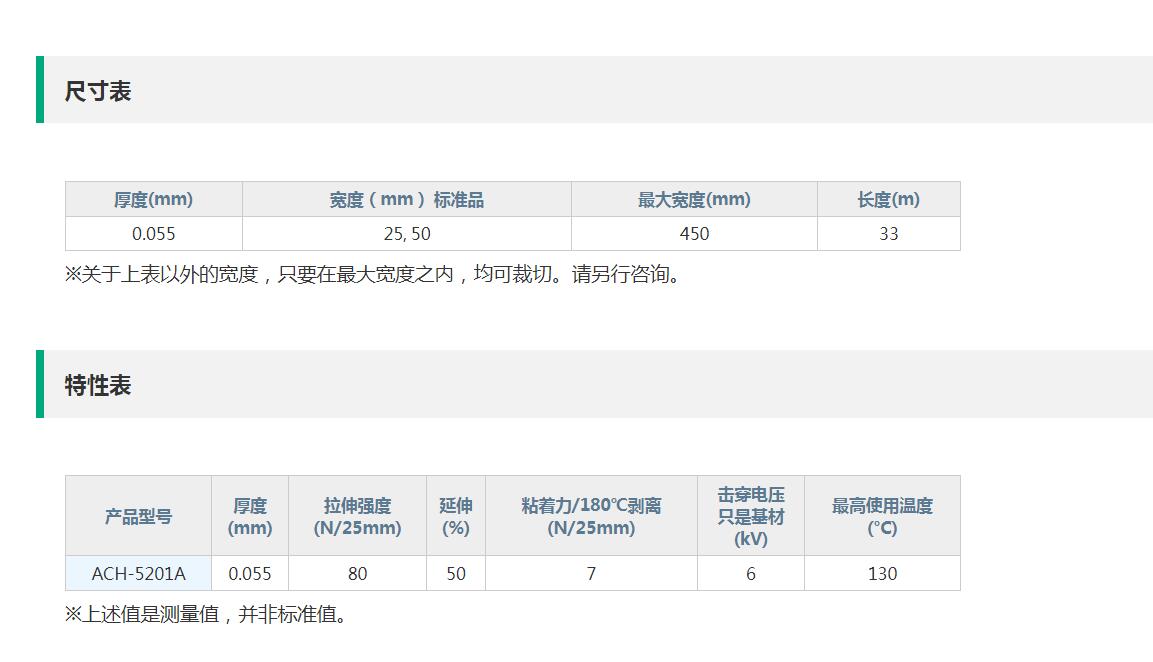Click the 厚度 (mm) header in properties table

tap(250, 516)
